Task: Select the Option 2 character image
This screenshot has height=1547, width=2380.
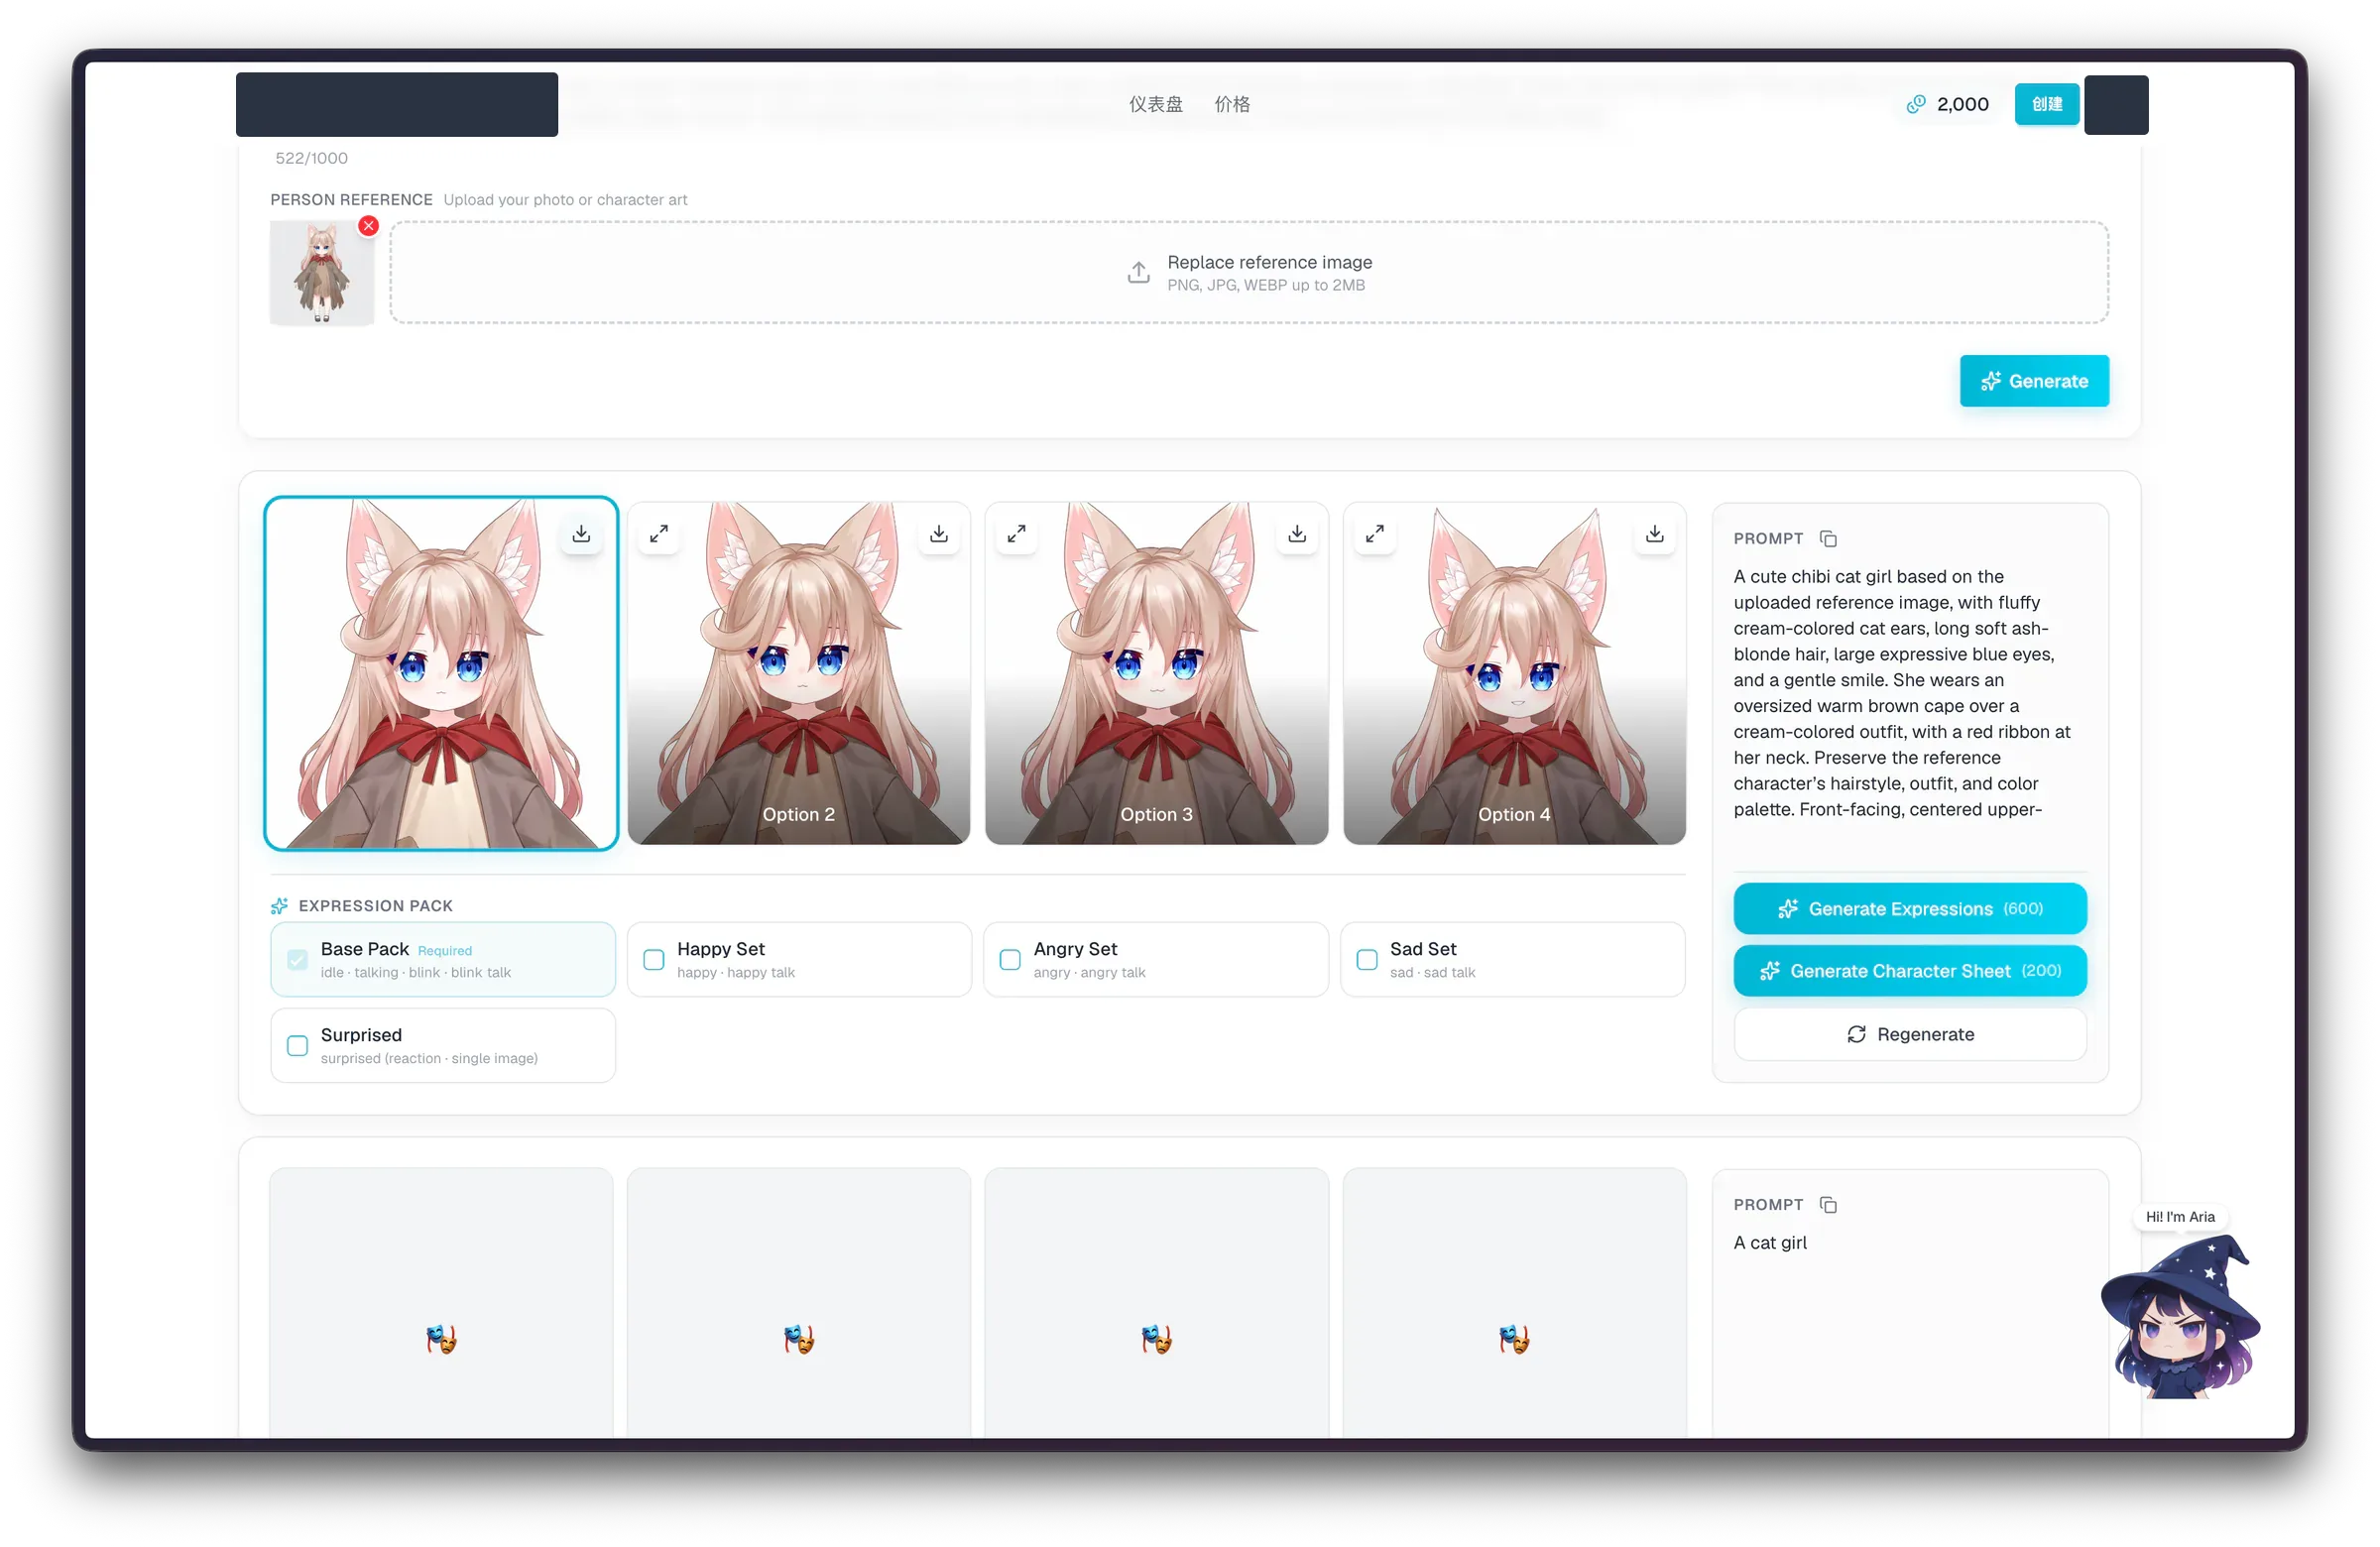Action: pyautogui.click(x=799, y=674)
